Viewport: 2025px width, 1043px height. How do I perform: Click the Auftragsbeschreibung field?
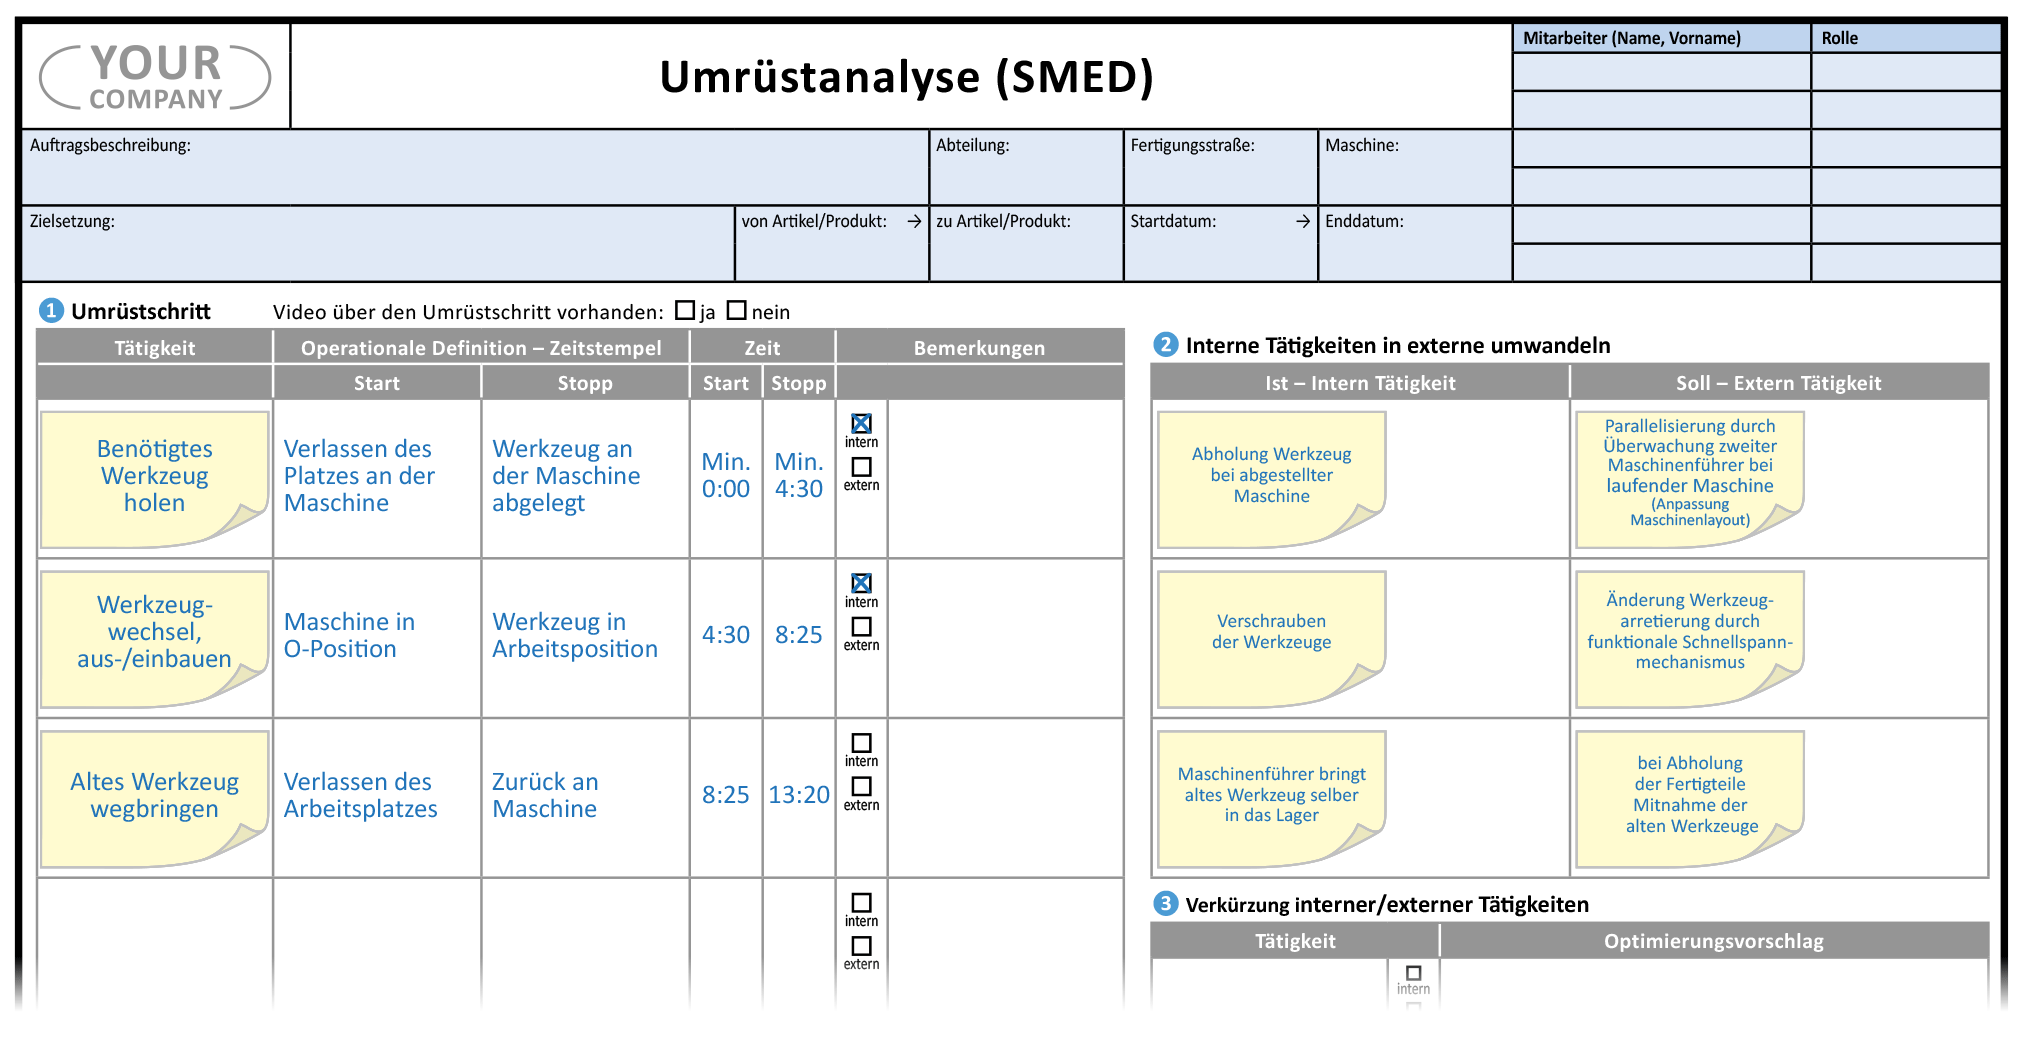pyautogui.click(x=476, y=167)
